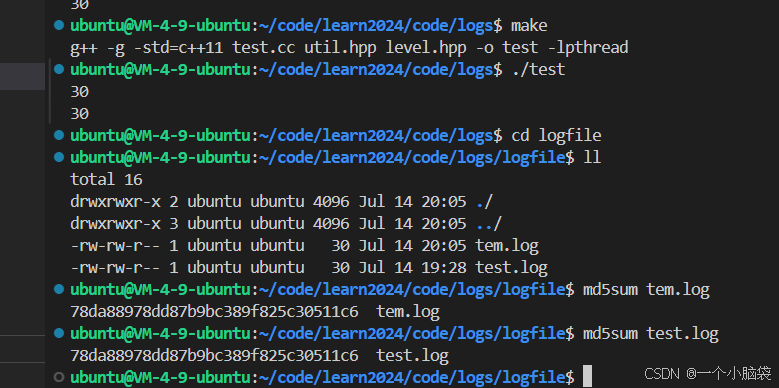Viewport: 779px width, 388px height.
Task: Open the command decoration beside cd logfile
Action: (59, 135)
